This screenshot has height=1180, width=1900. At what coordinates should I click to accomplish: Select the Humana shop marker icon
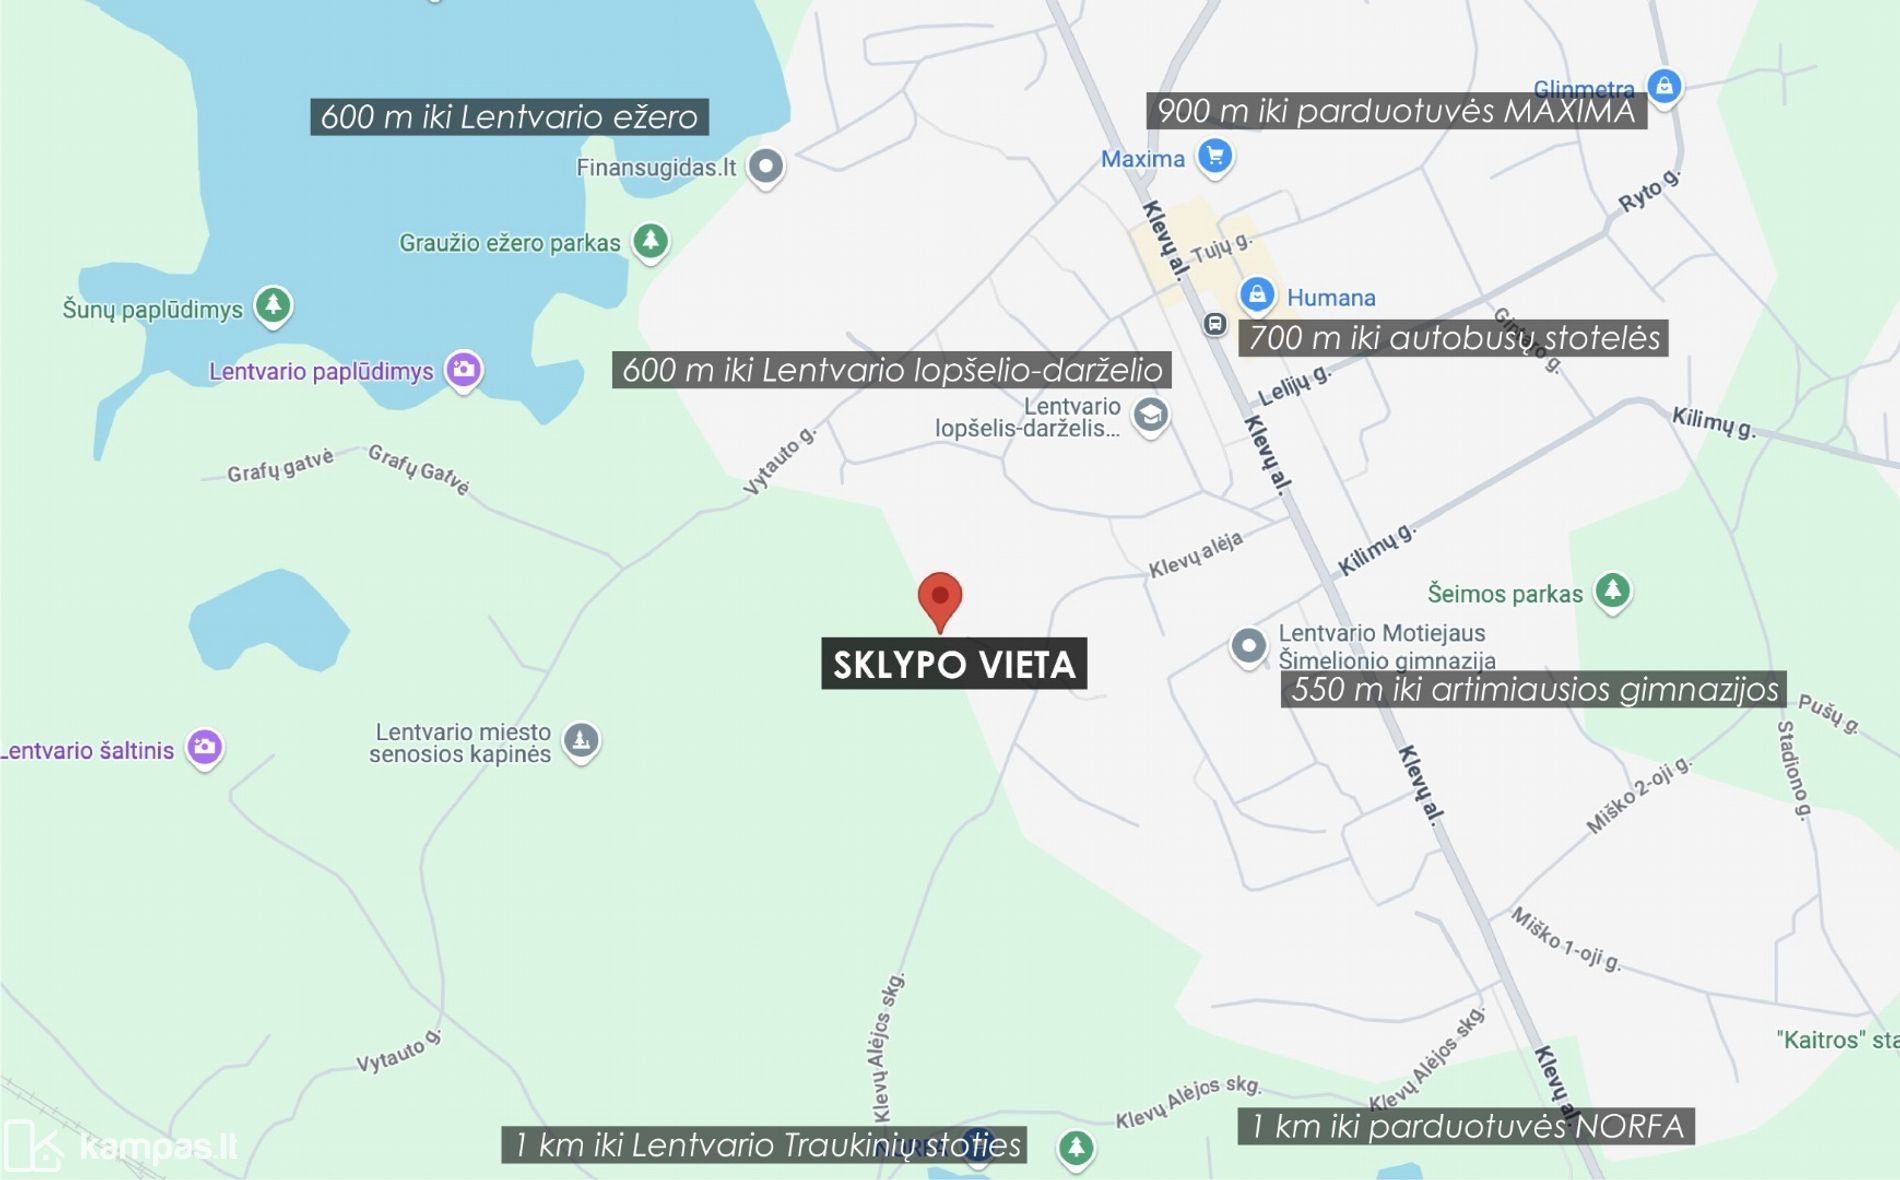click(1257, 295)
